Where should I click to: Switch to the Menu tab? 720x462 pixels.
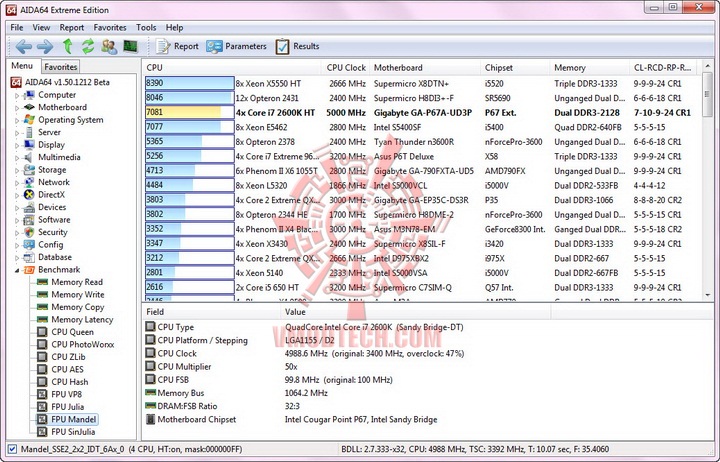point(22,66)
